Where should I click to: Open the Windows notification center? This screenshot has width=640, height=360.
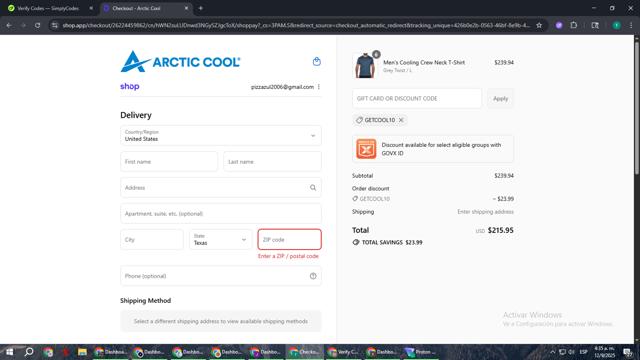pyautogui.click(x=628, y=352)
